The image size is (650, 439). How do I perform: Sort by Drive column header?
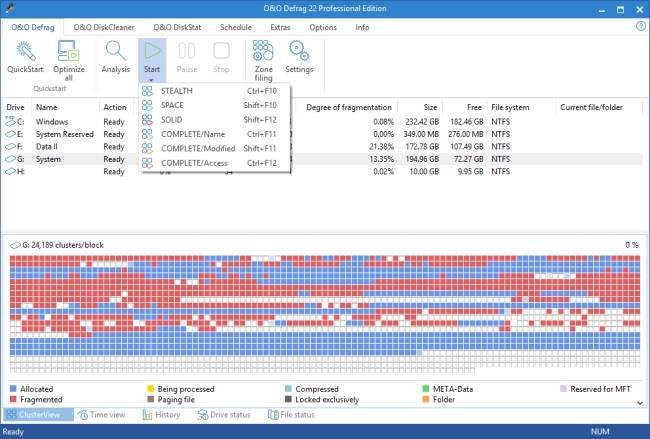(x=15, y=107)
